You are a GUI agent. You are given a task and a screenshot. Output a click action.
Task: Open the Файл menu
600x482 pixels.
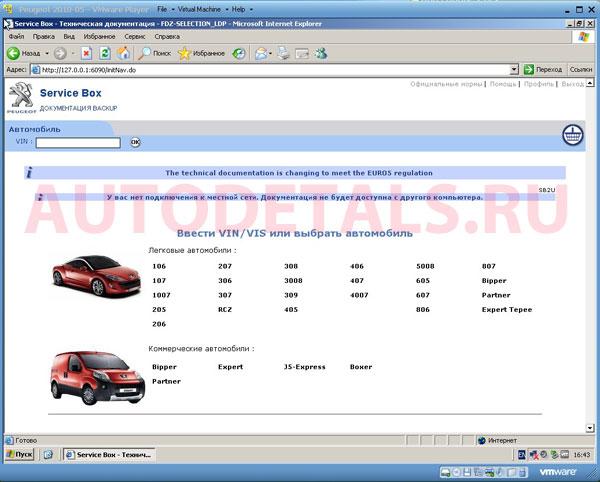coord(16,36)
